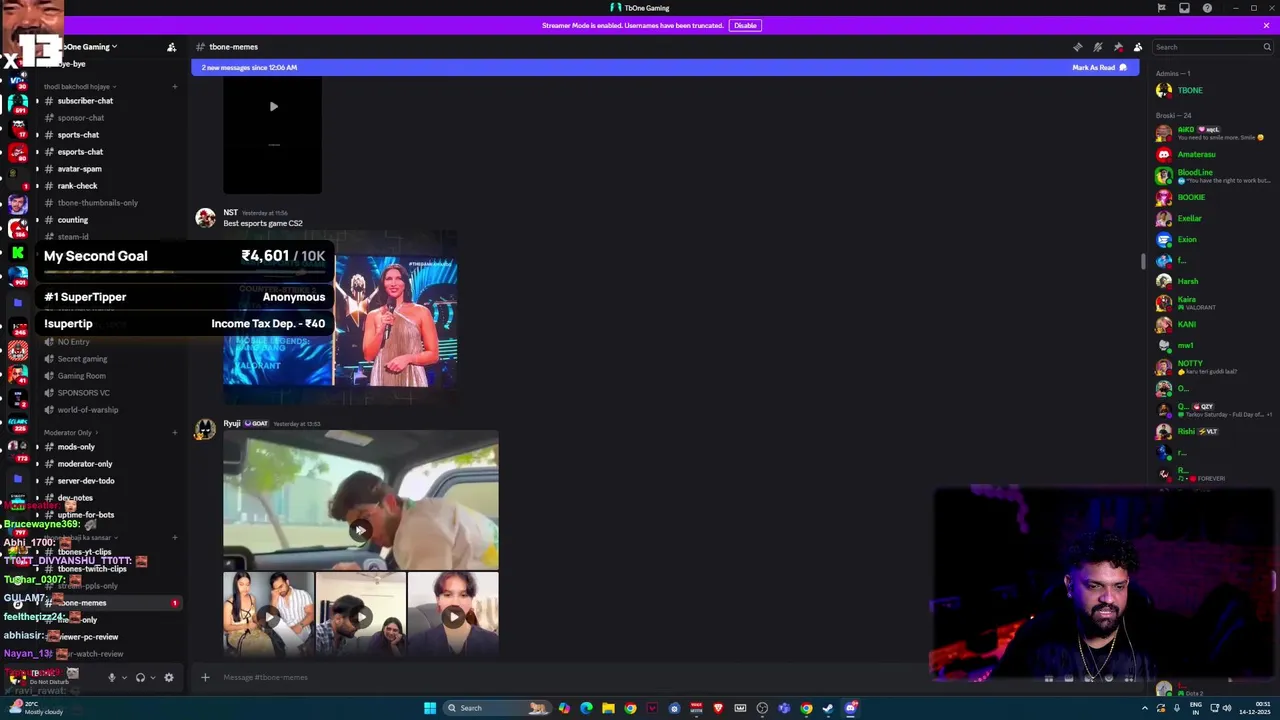Open the Inbox icon in title bar

pos(1184,8)
